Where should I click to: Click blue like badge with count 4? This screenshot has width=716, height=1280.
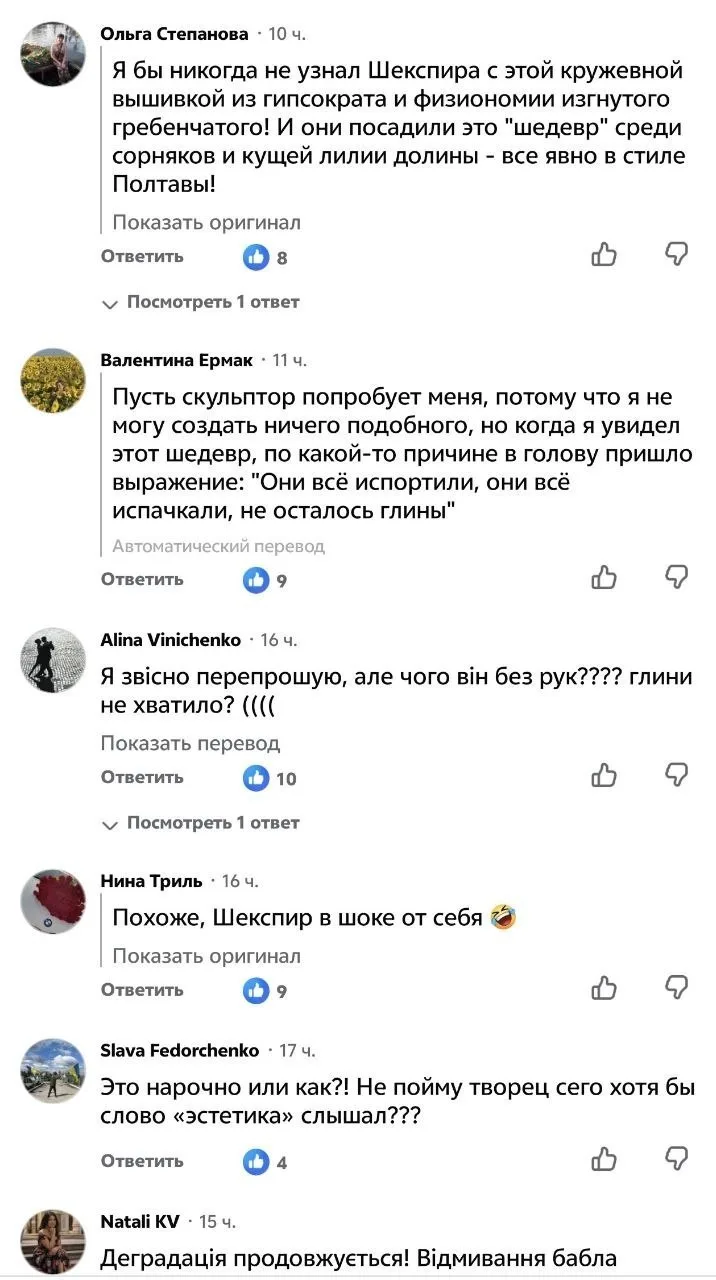tap(257, 1161)
